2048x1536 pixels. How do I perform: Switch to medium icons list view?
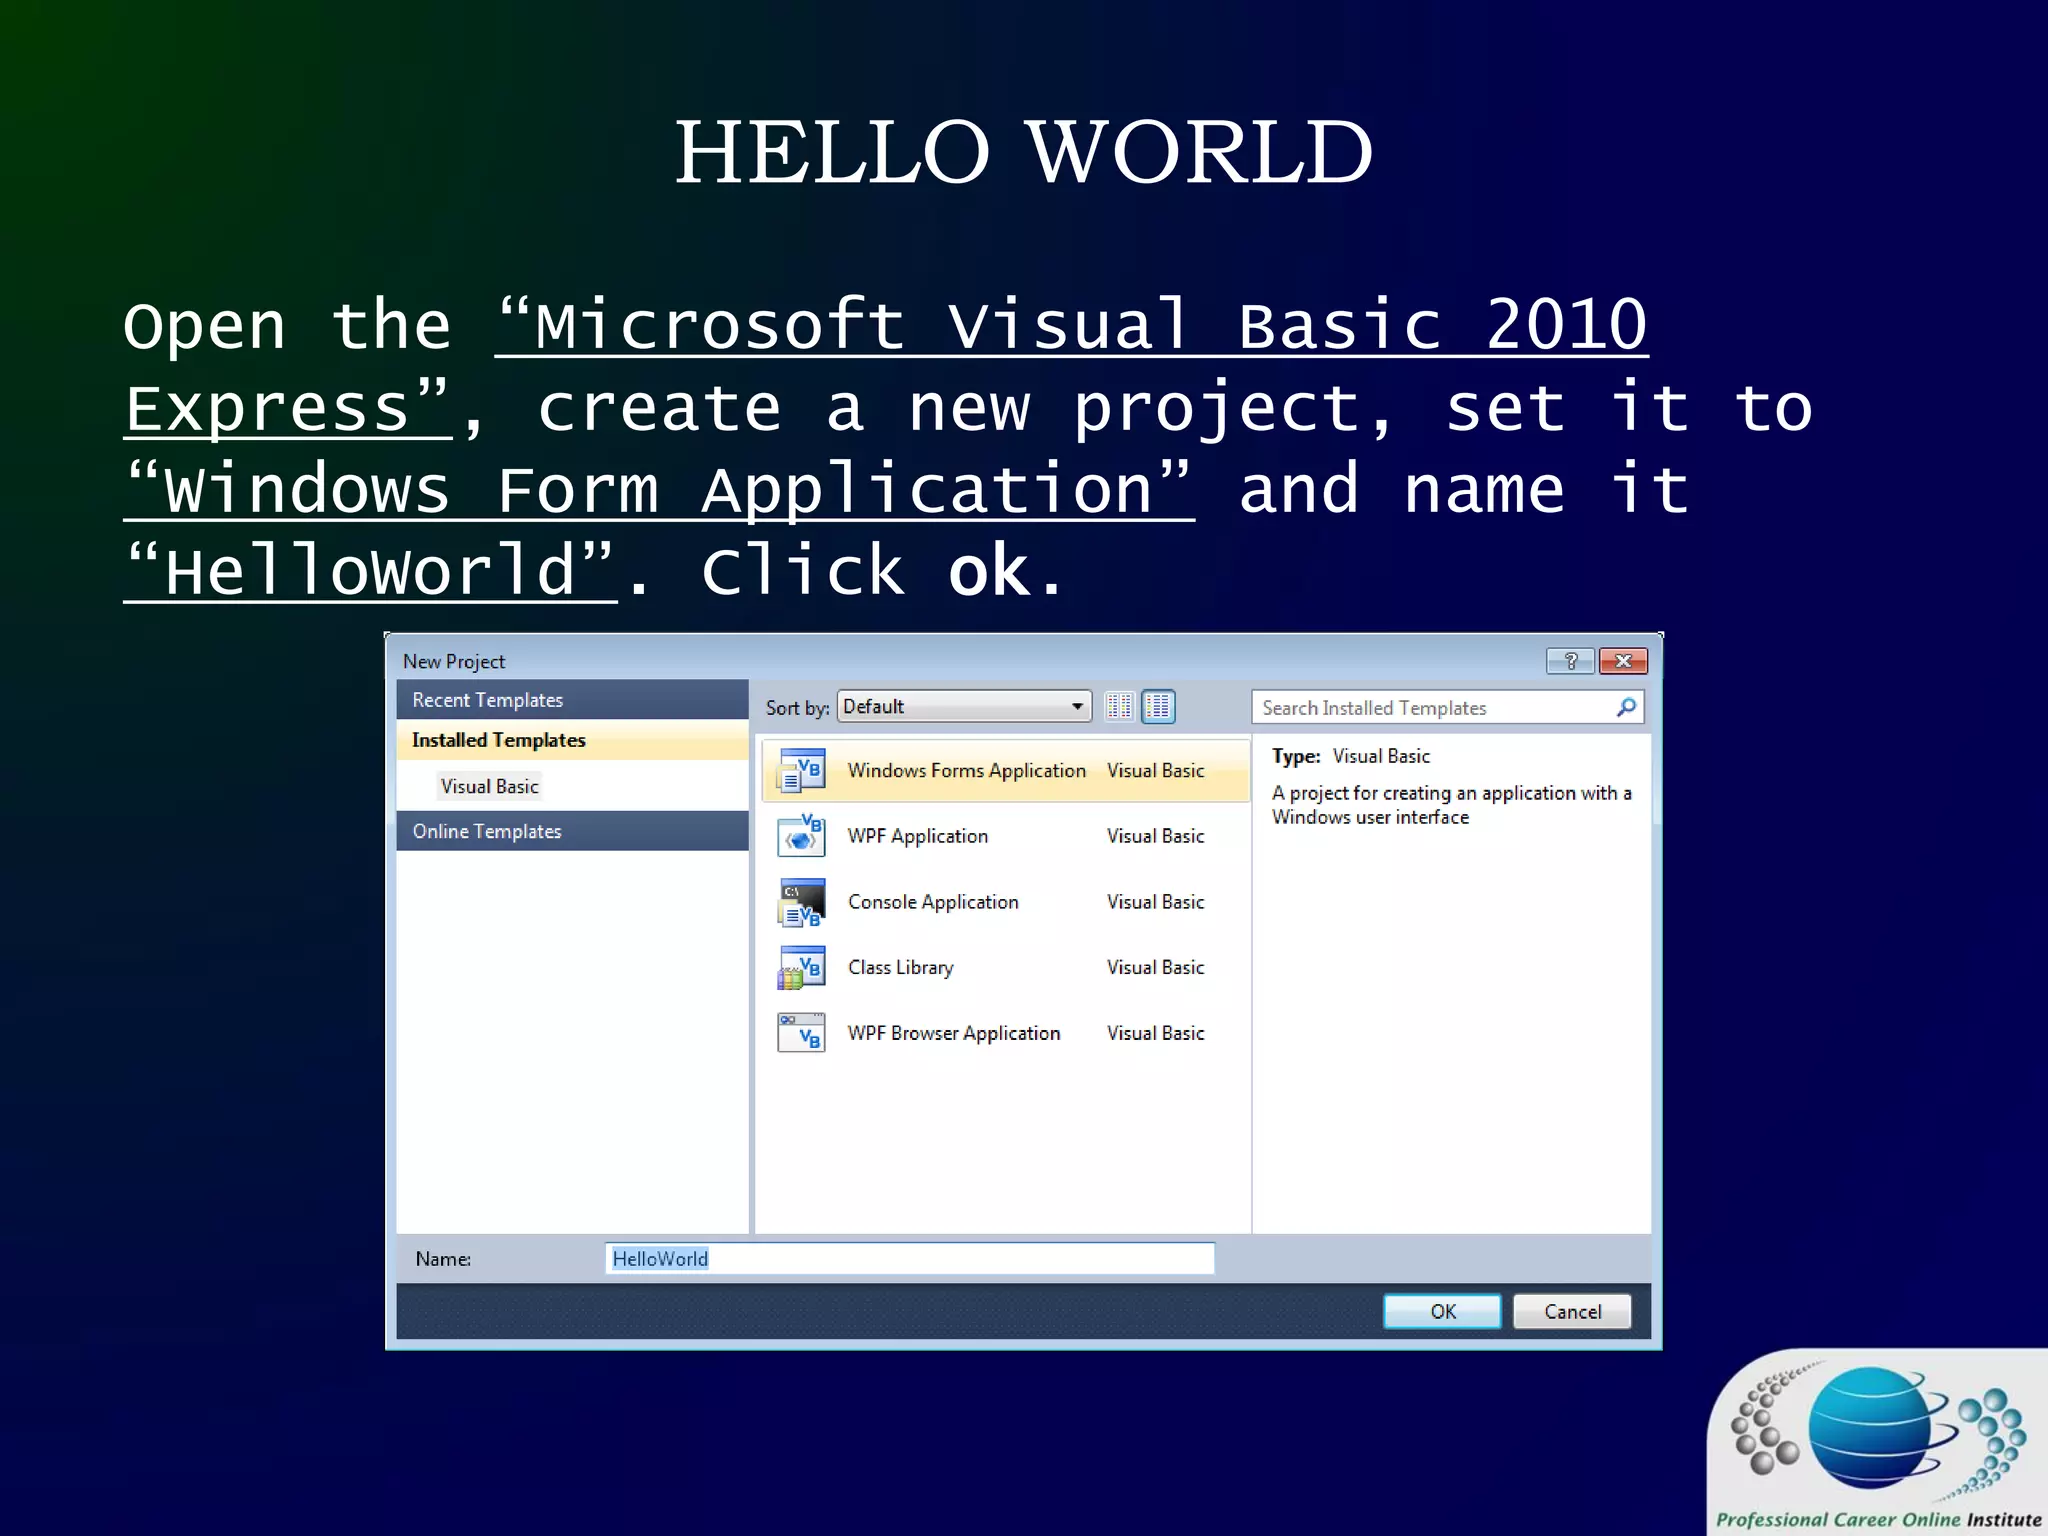tap(1158, 707)
